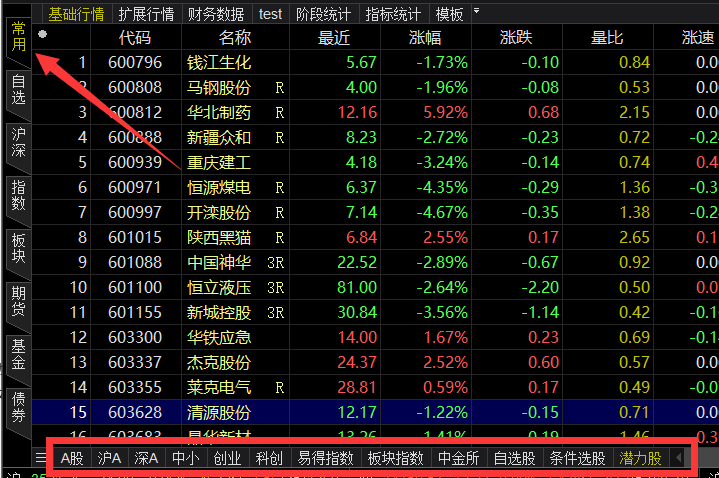The image size is (719, 478).
Task: Select stock 中国神华
Action: coord(219,262)
